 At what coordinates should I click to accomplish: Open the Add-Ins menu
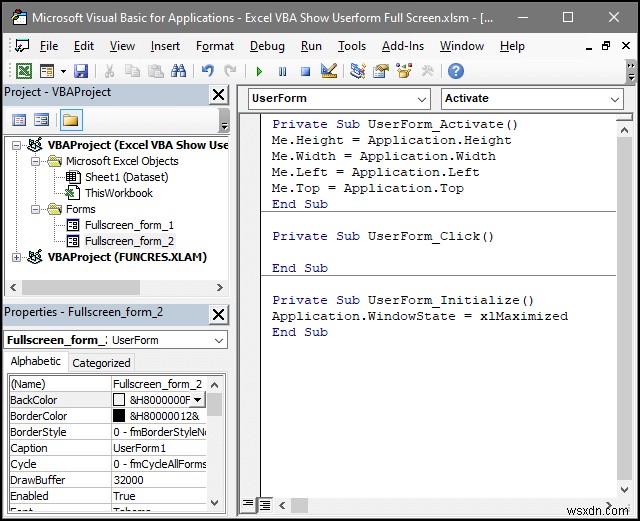[x=403, y=46]
